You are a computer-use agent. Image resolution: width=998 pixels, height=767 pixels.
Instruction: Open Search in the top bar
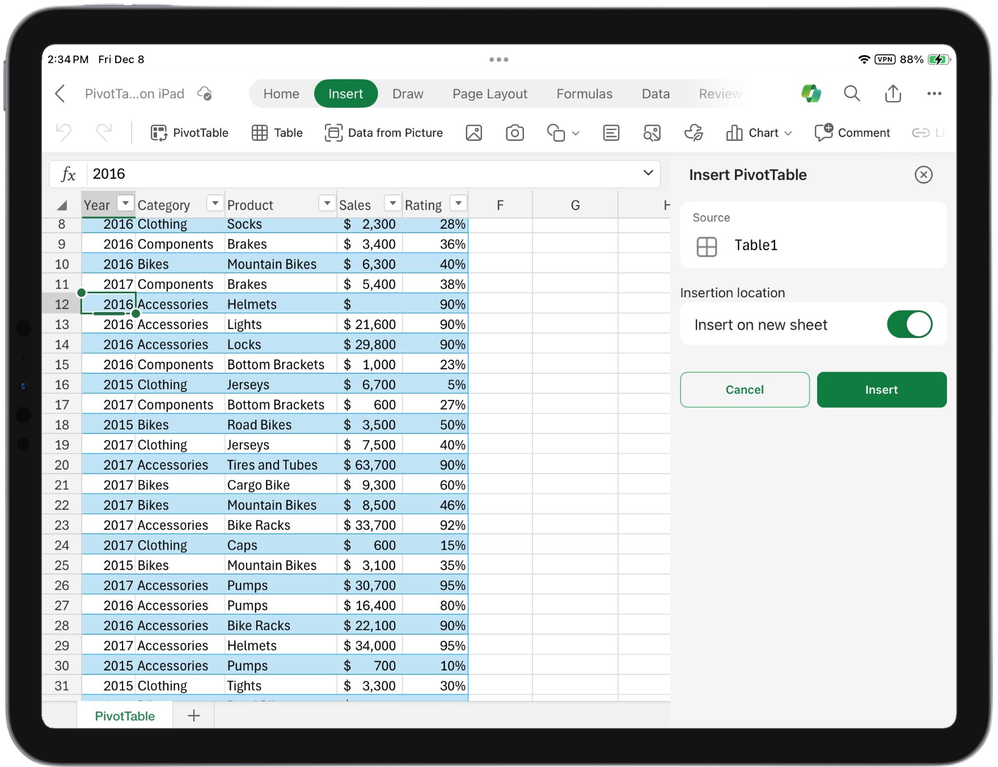[x=852, y=93]
